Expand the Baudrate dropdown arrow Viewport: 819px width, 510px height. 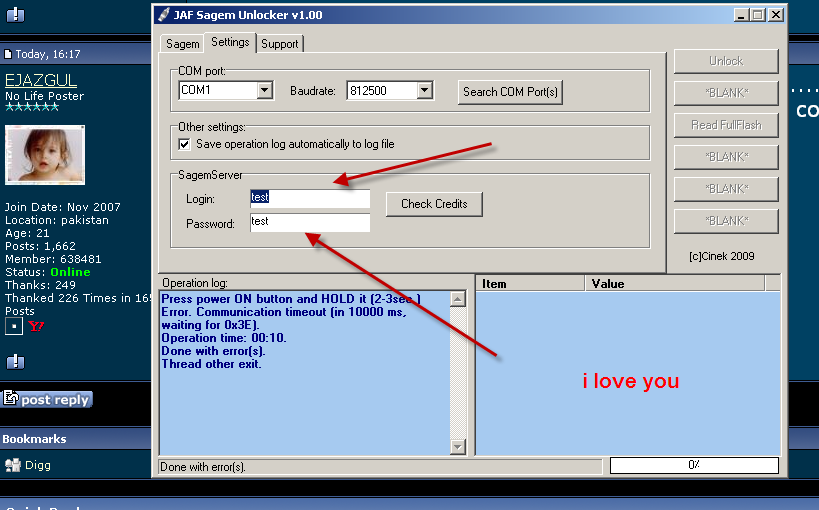425,90
